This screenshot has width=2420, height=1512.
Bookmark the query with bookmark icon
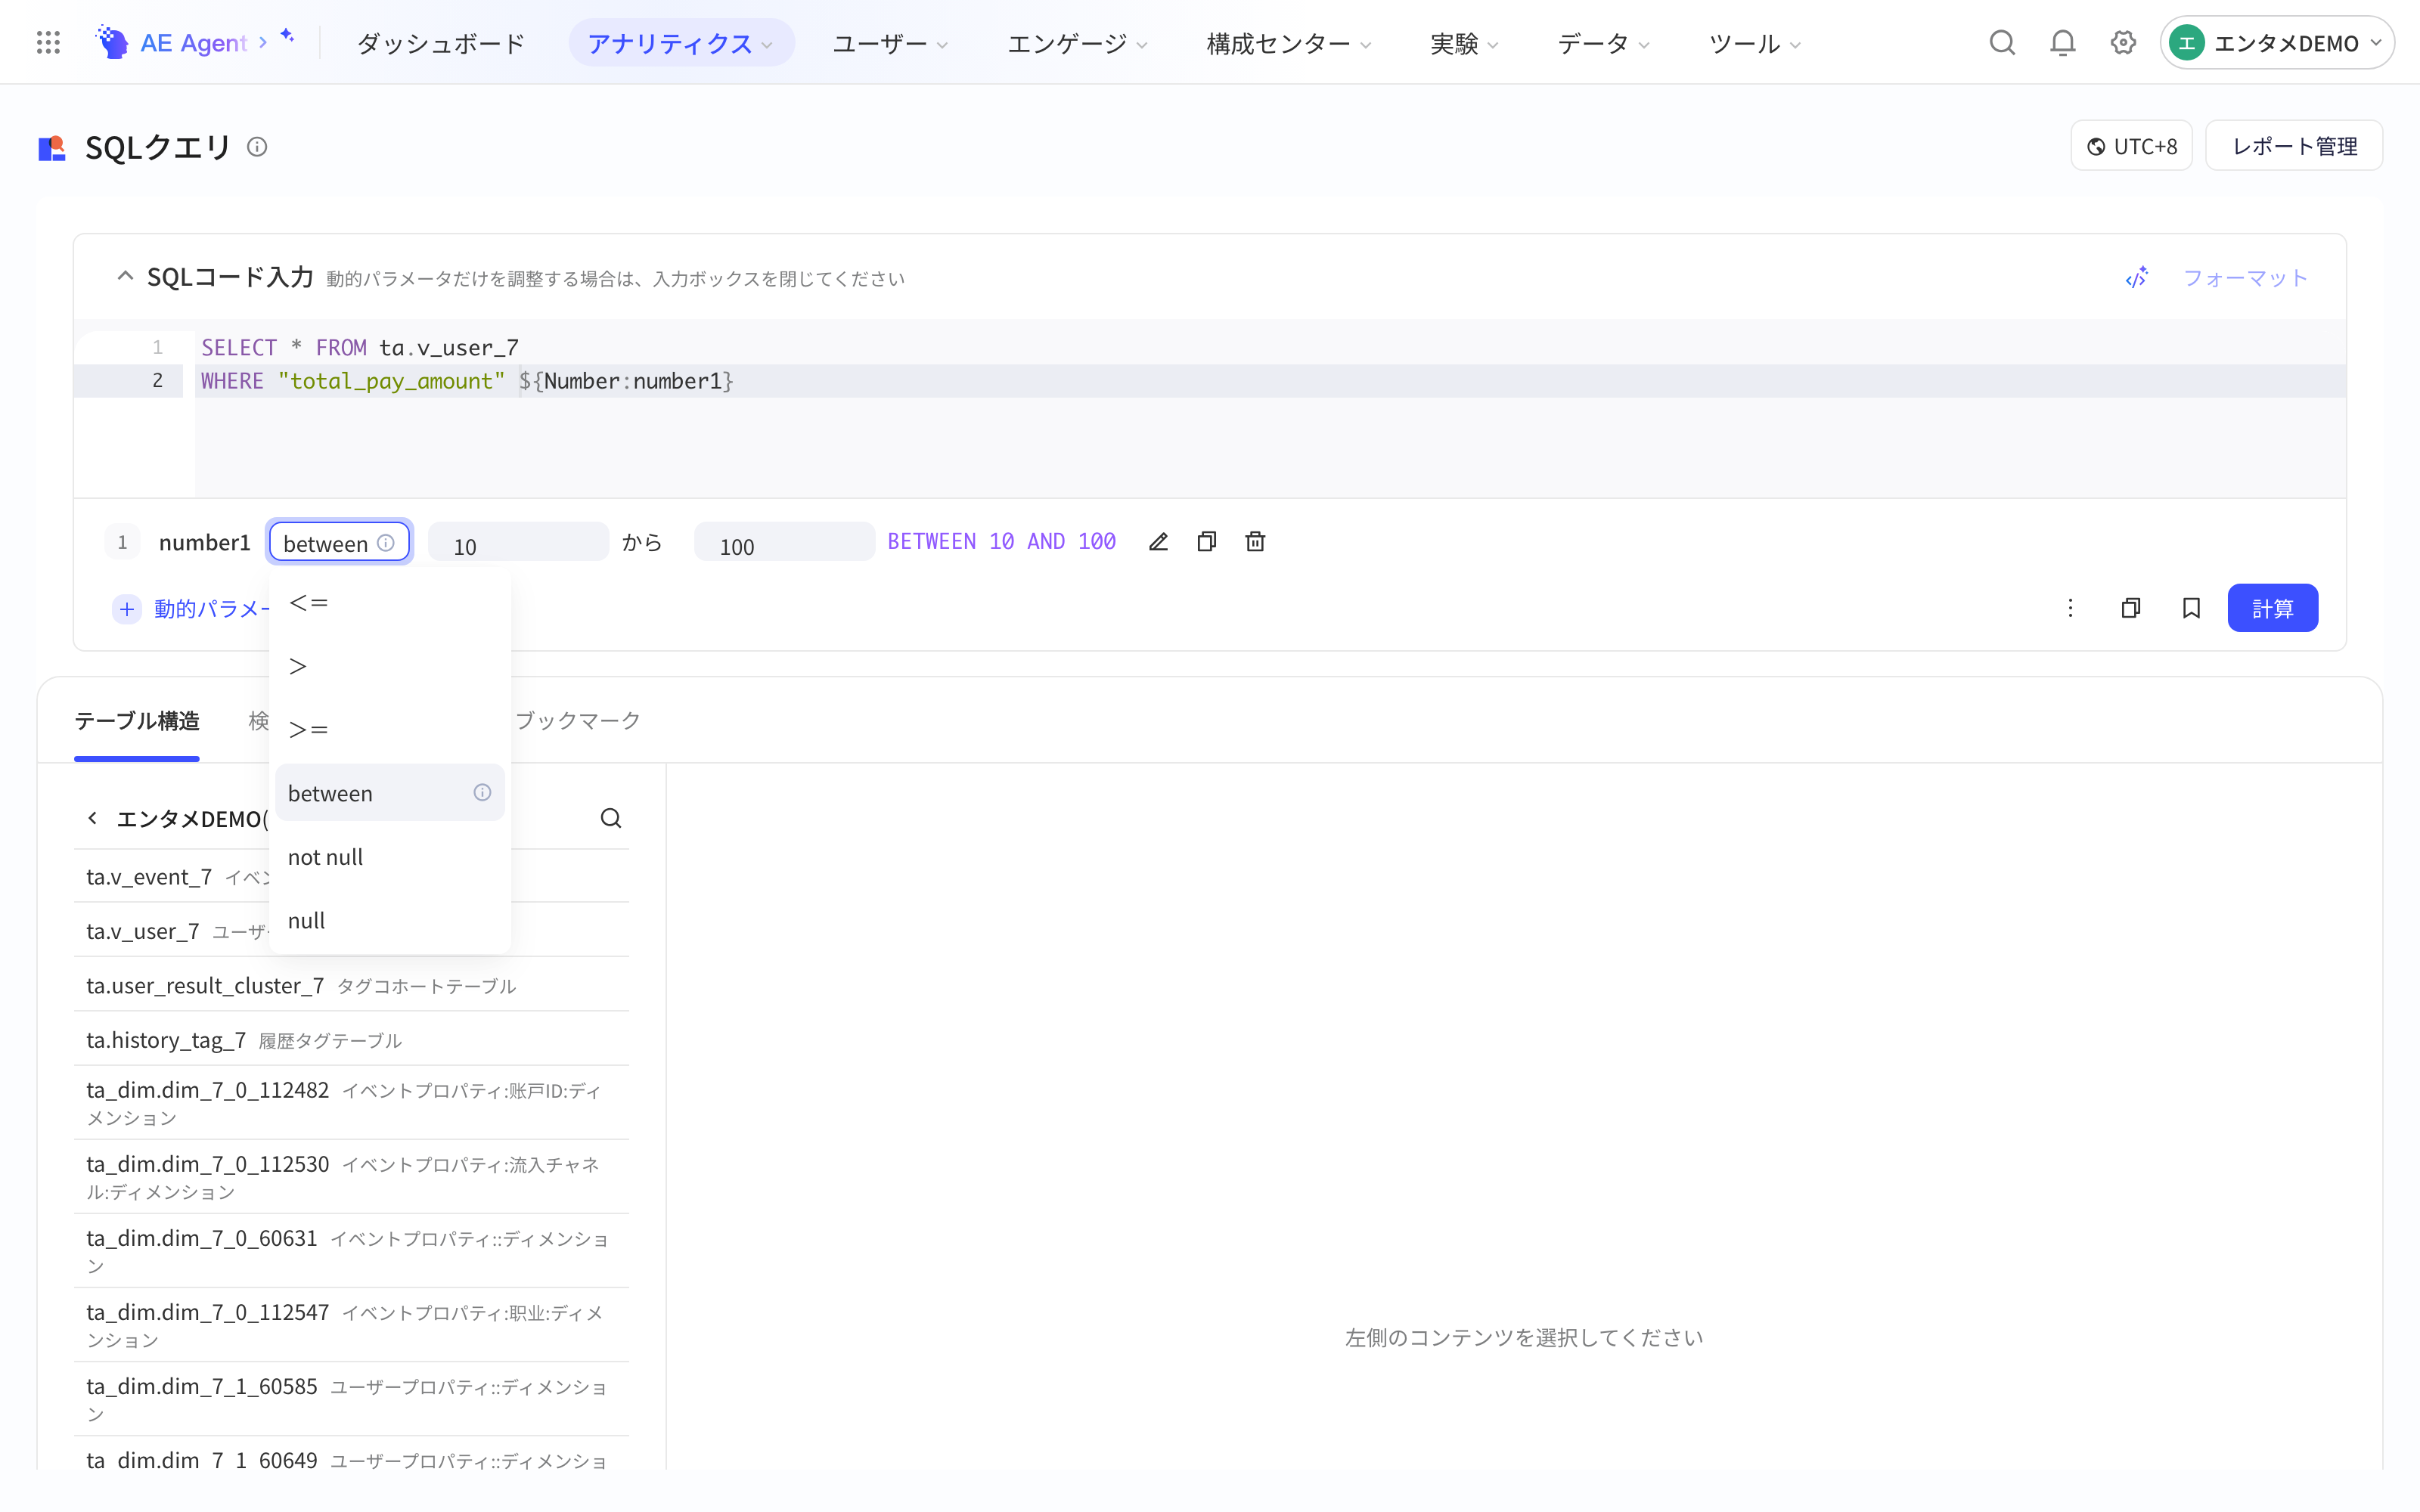pyautogui.click(x=2191, y=608)
